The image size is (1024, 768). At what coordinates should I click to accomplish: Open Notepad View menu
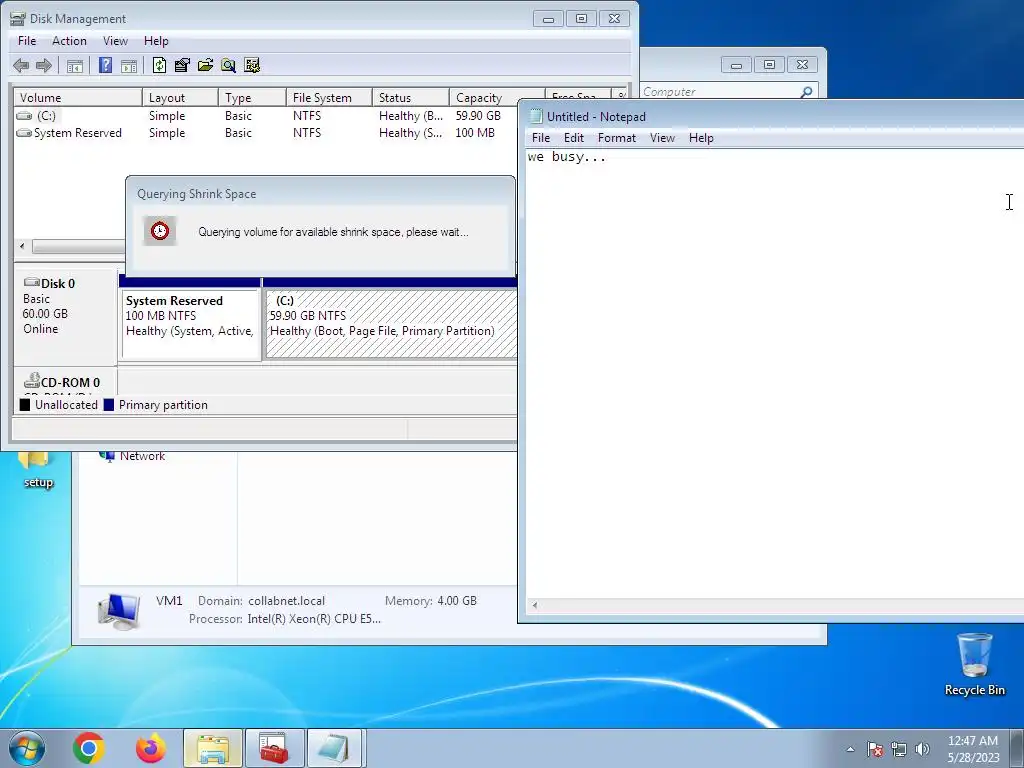pyautogui.click(x=662, y=138)
